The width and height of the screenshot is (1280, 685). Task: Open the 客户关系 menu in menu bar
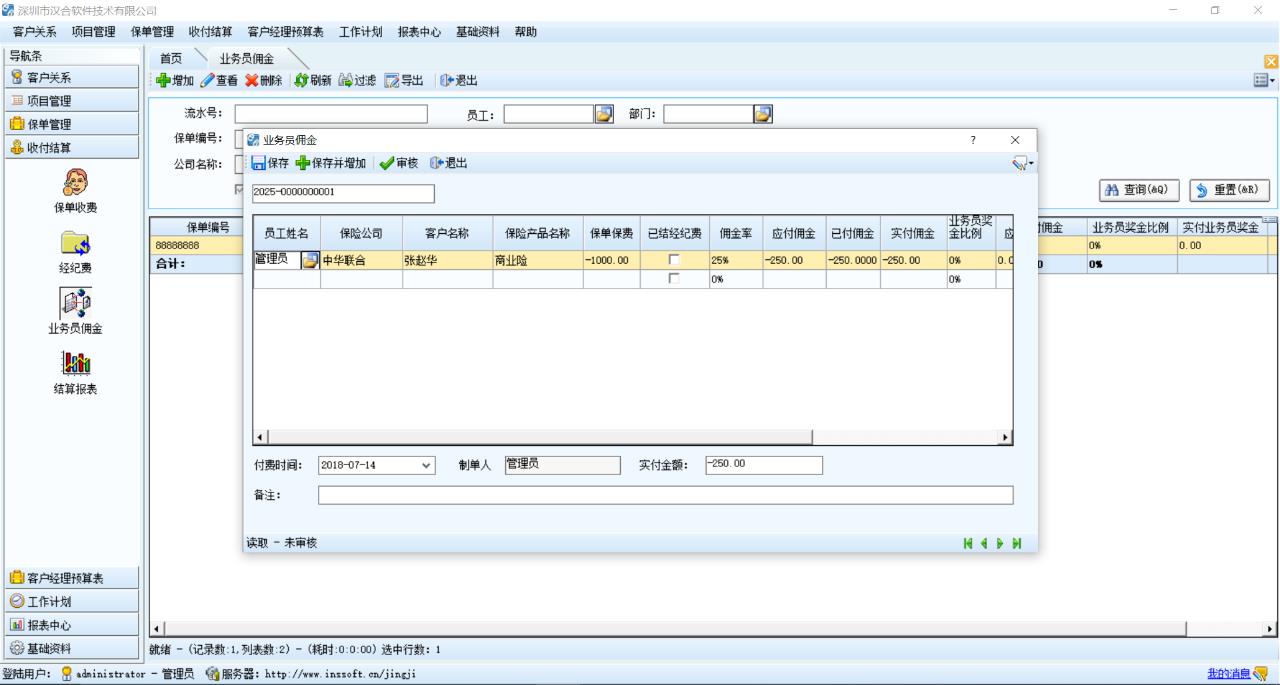[34, 32]
